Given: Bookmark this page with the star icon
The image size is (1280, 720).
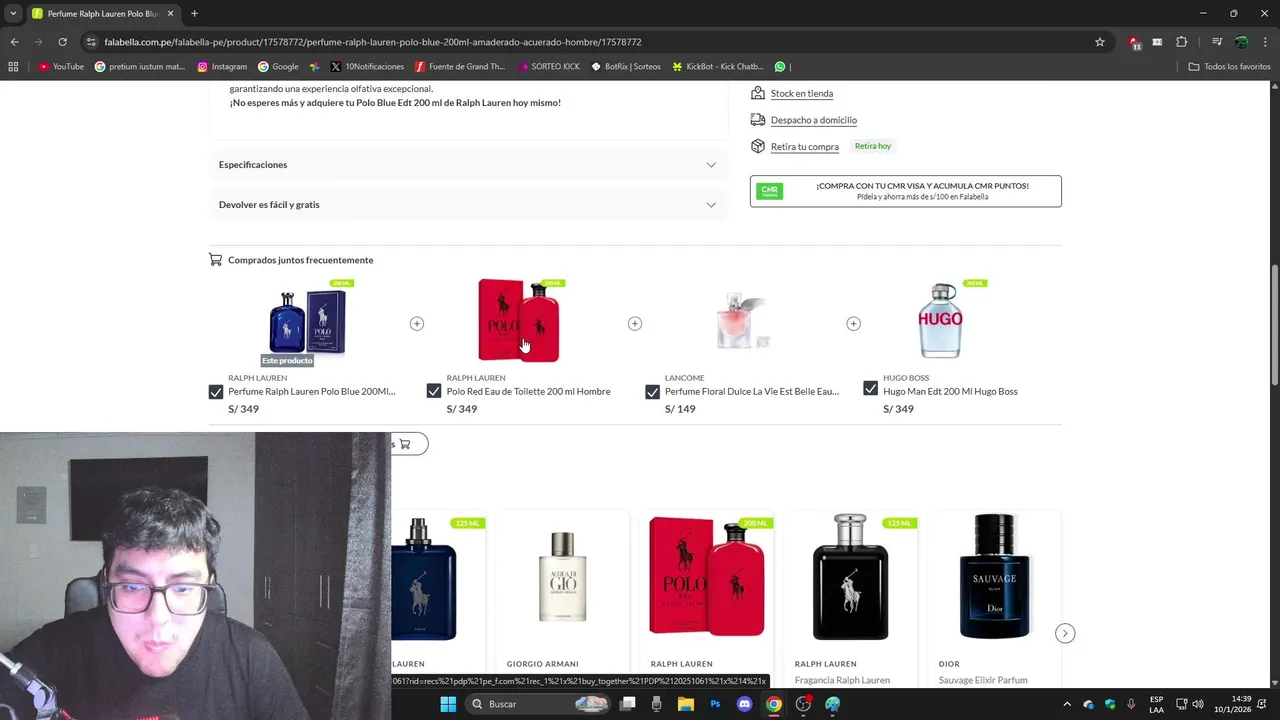Looking at the screenshot, I should [x=1100, y=42].
